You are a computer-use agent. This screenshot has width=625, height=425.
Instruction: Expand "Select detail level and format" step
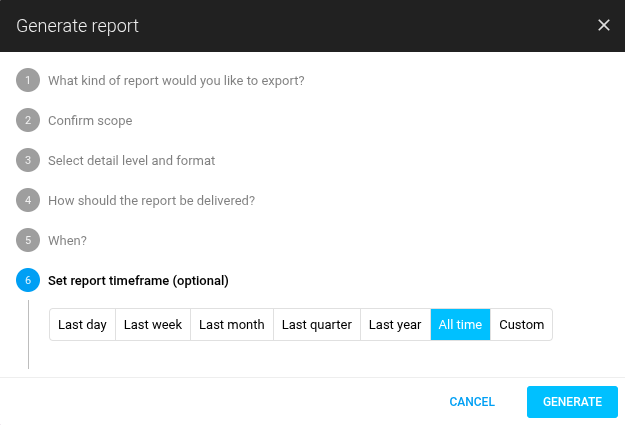pyautogui.click(x=131, y=160)
